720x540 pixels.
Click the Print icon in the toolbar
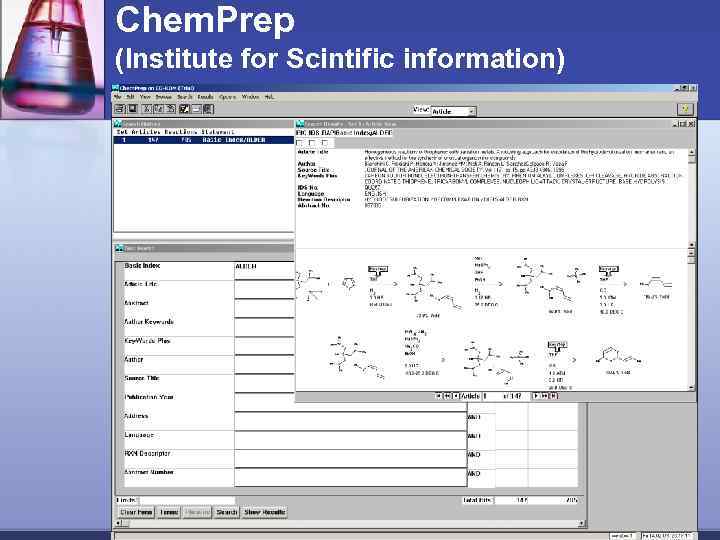120,109
